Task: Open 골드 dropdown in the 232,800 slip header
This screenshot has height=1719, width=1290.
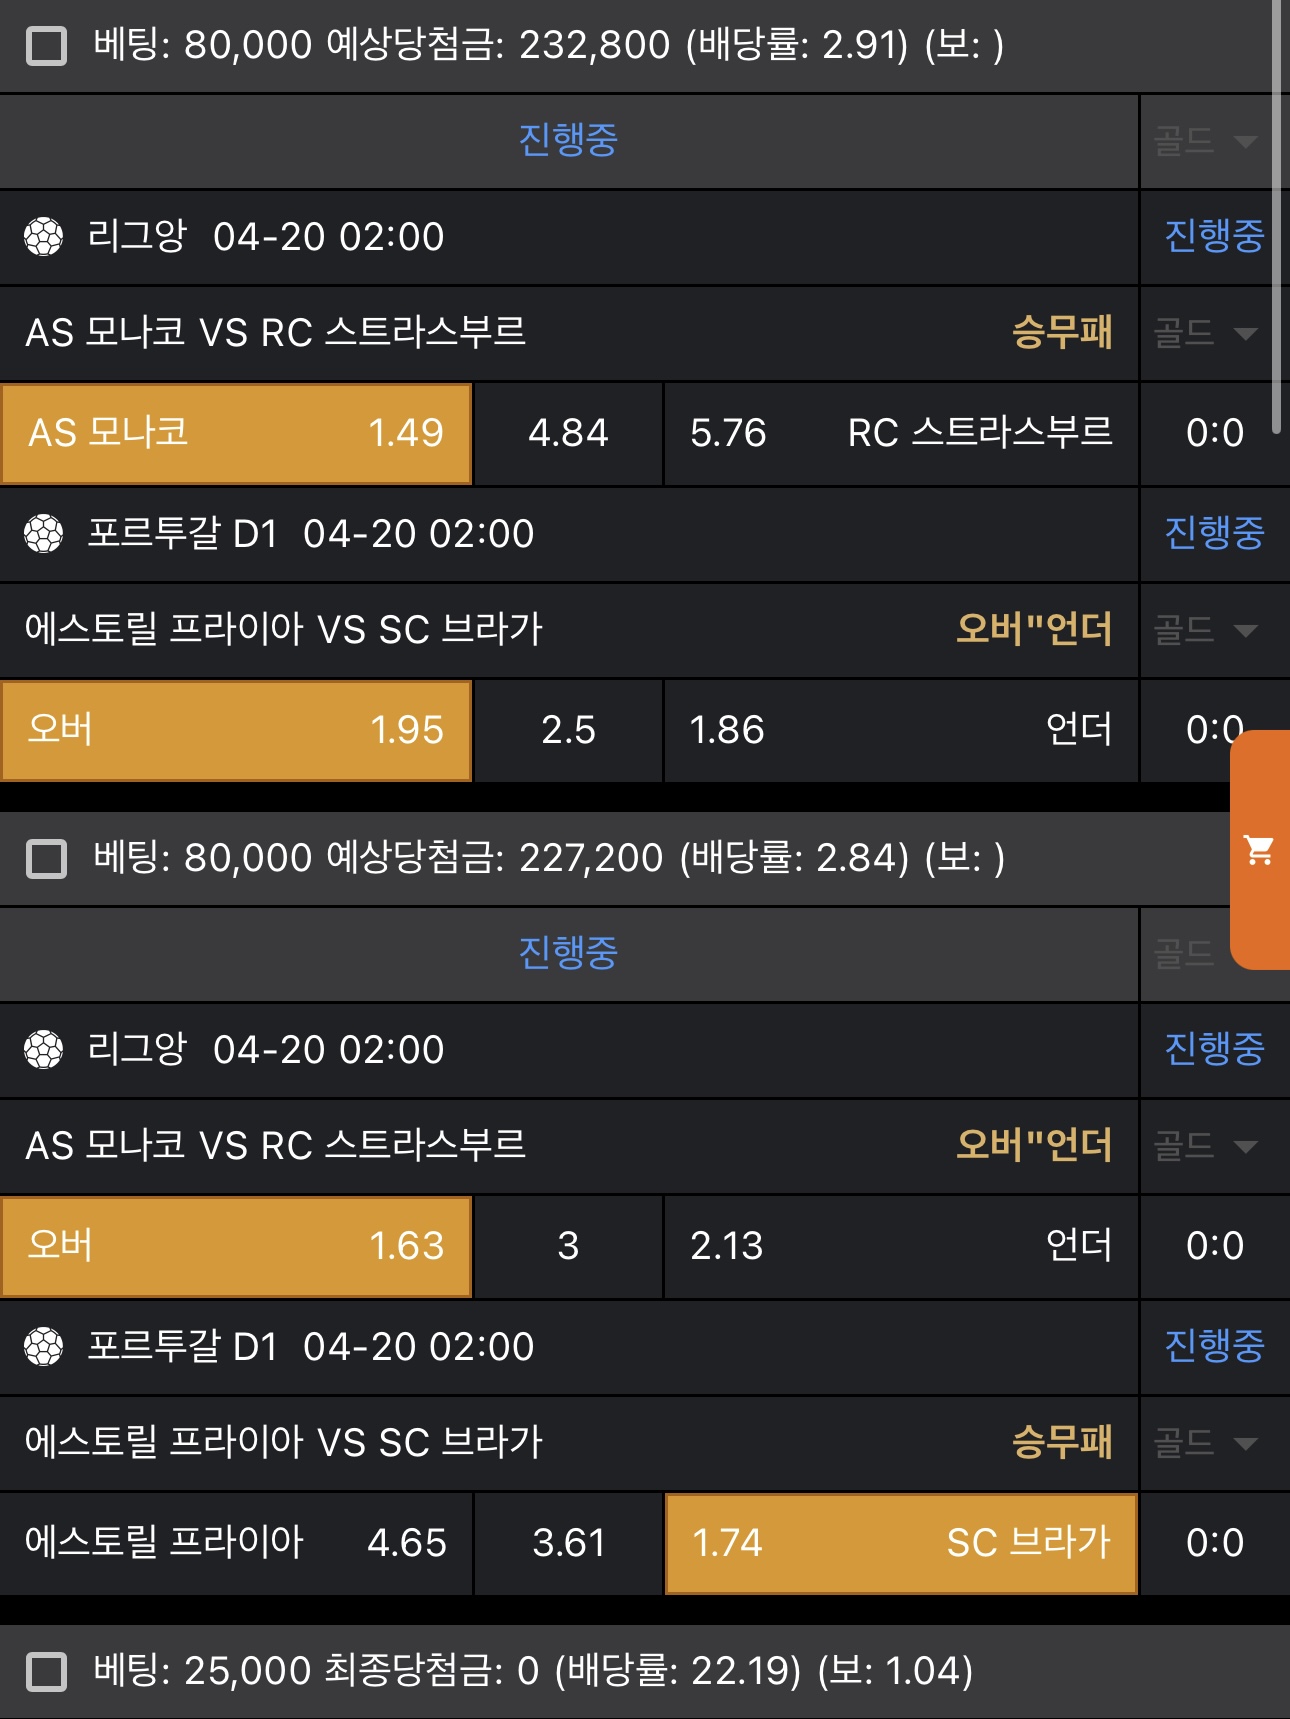Action: point(1205,141)
